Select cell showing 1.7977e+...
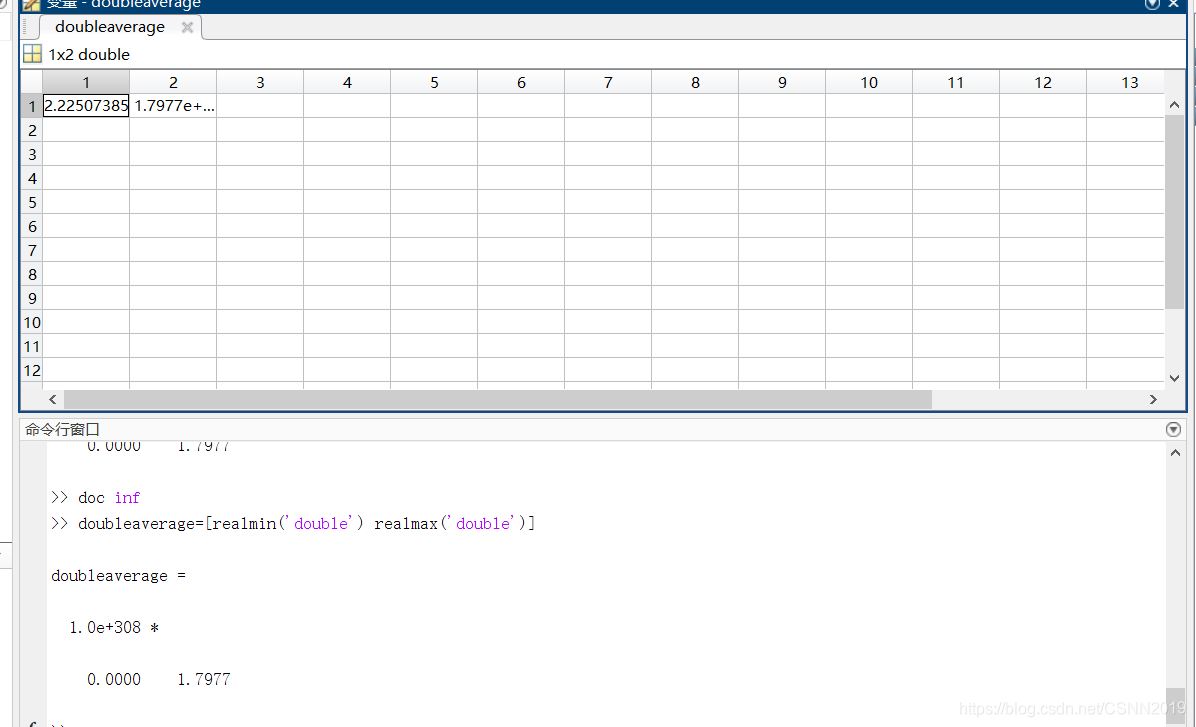 pyautogui.click(x=173, y=105)
